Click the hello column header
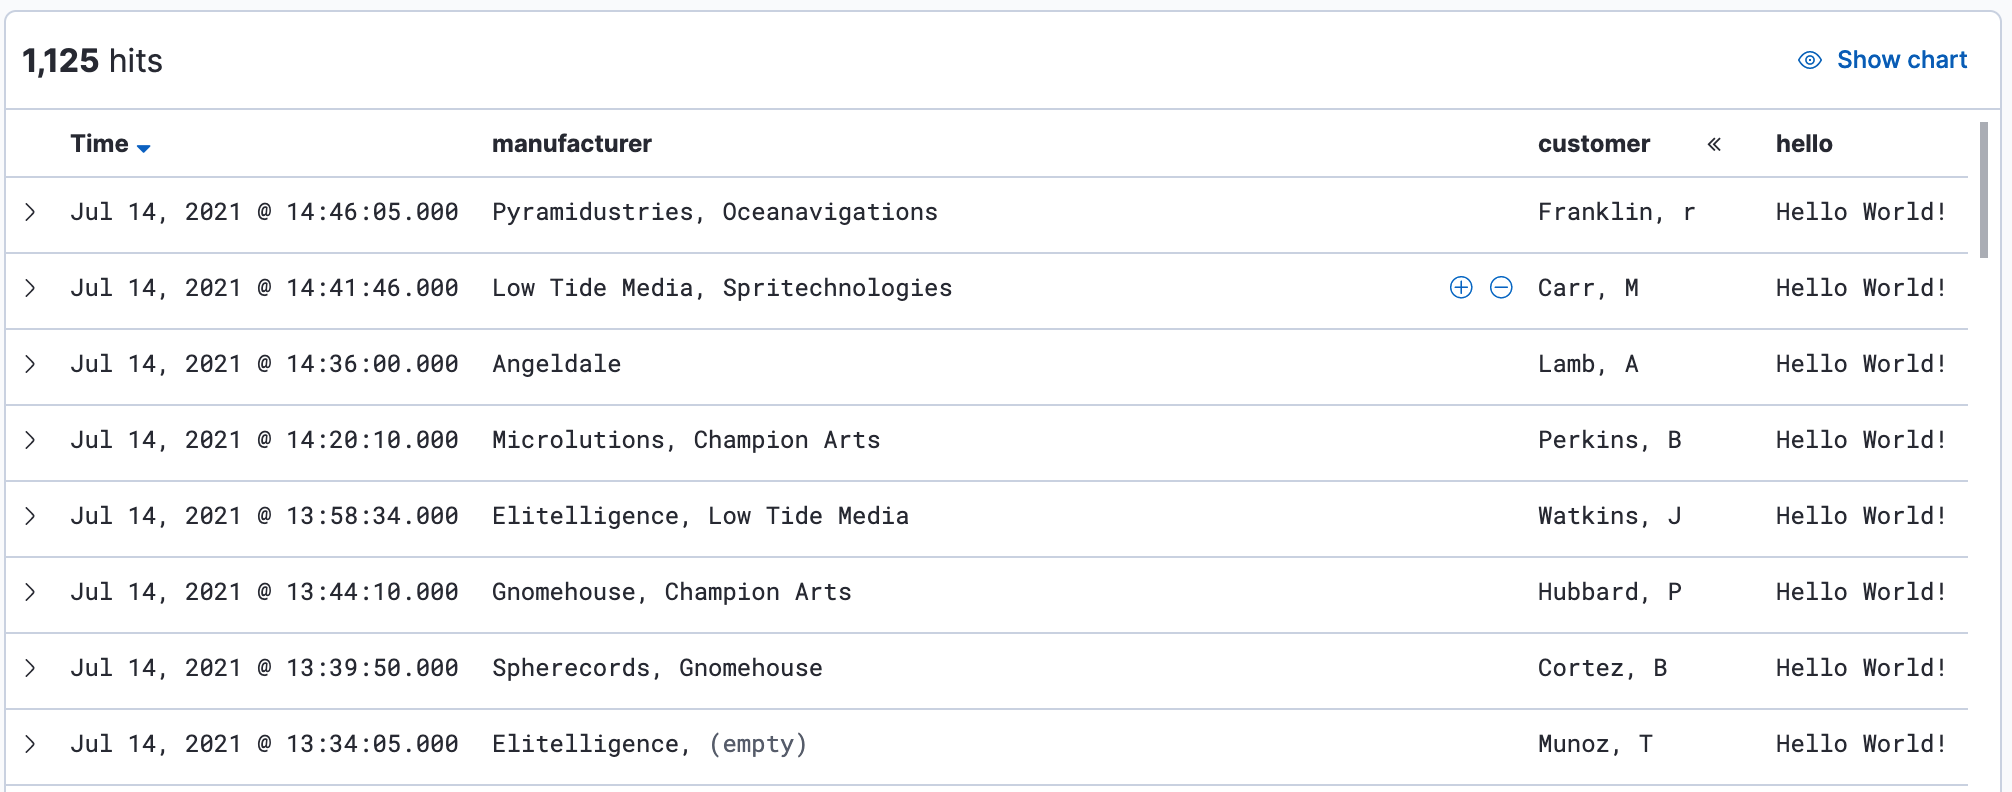This screenshot has height=792, width=2012. click(1803, 144)
